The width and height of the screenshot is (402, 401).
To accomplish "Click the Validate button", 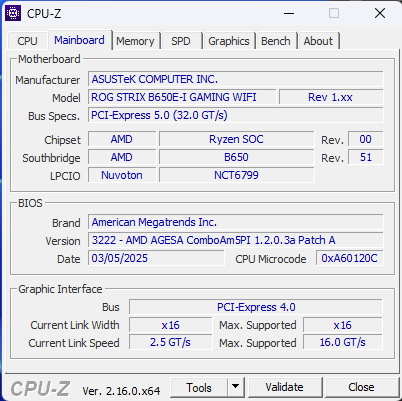I will [x=284, y=387].
